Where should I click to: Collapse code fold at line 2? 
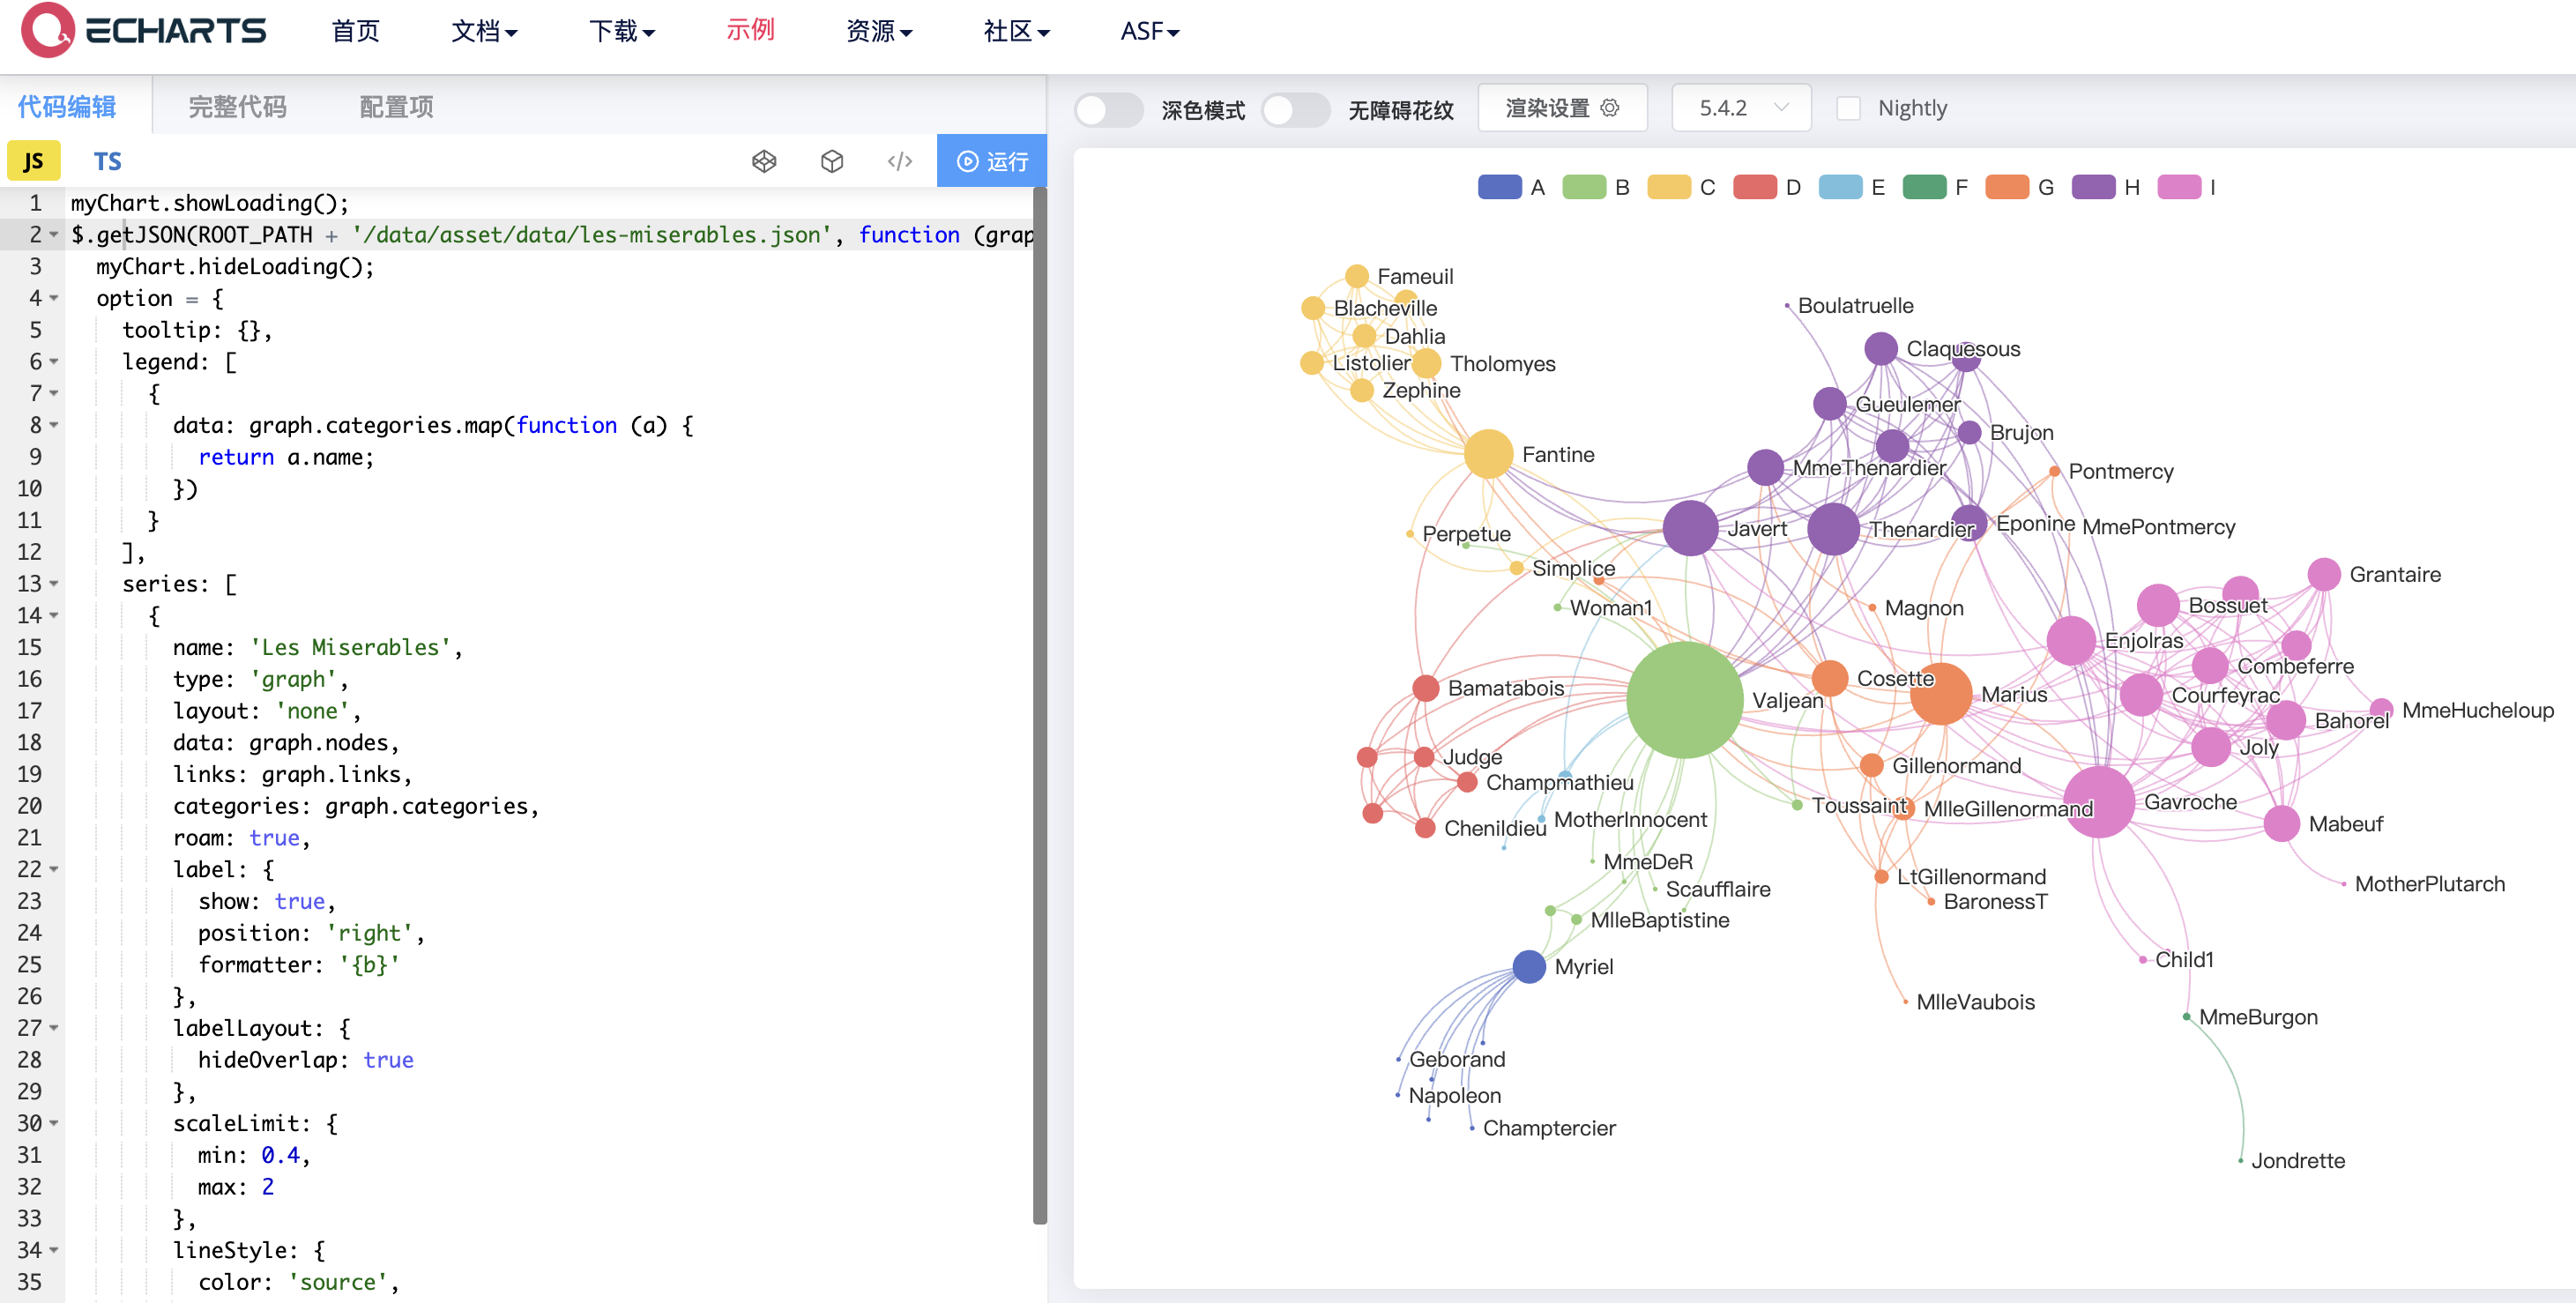click(x=54, y=235)
